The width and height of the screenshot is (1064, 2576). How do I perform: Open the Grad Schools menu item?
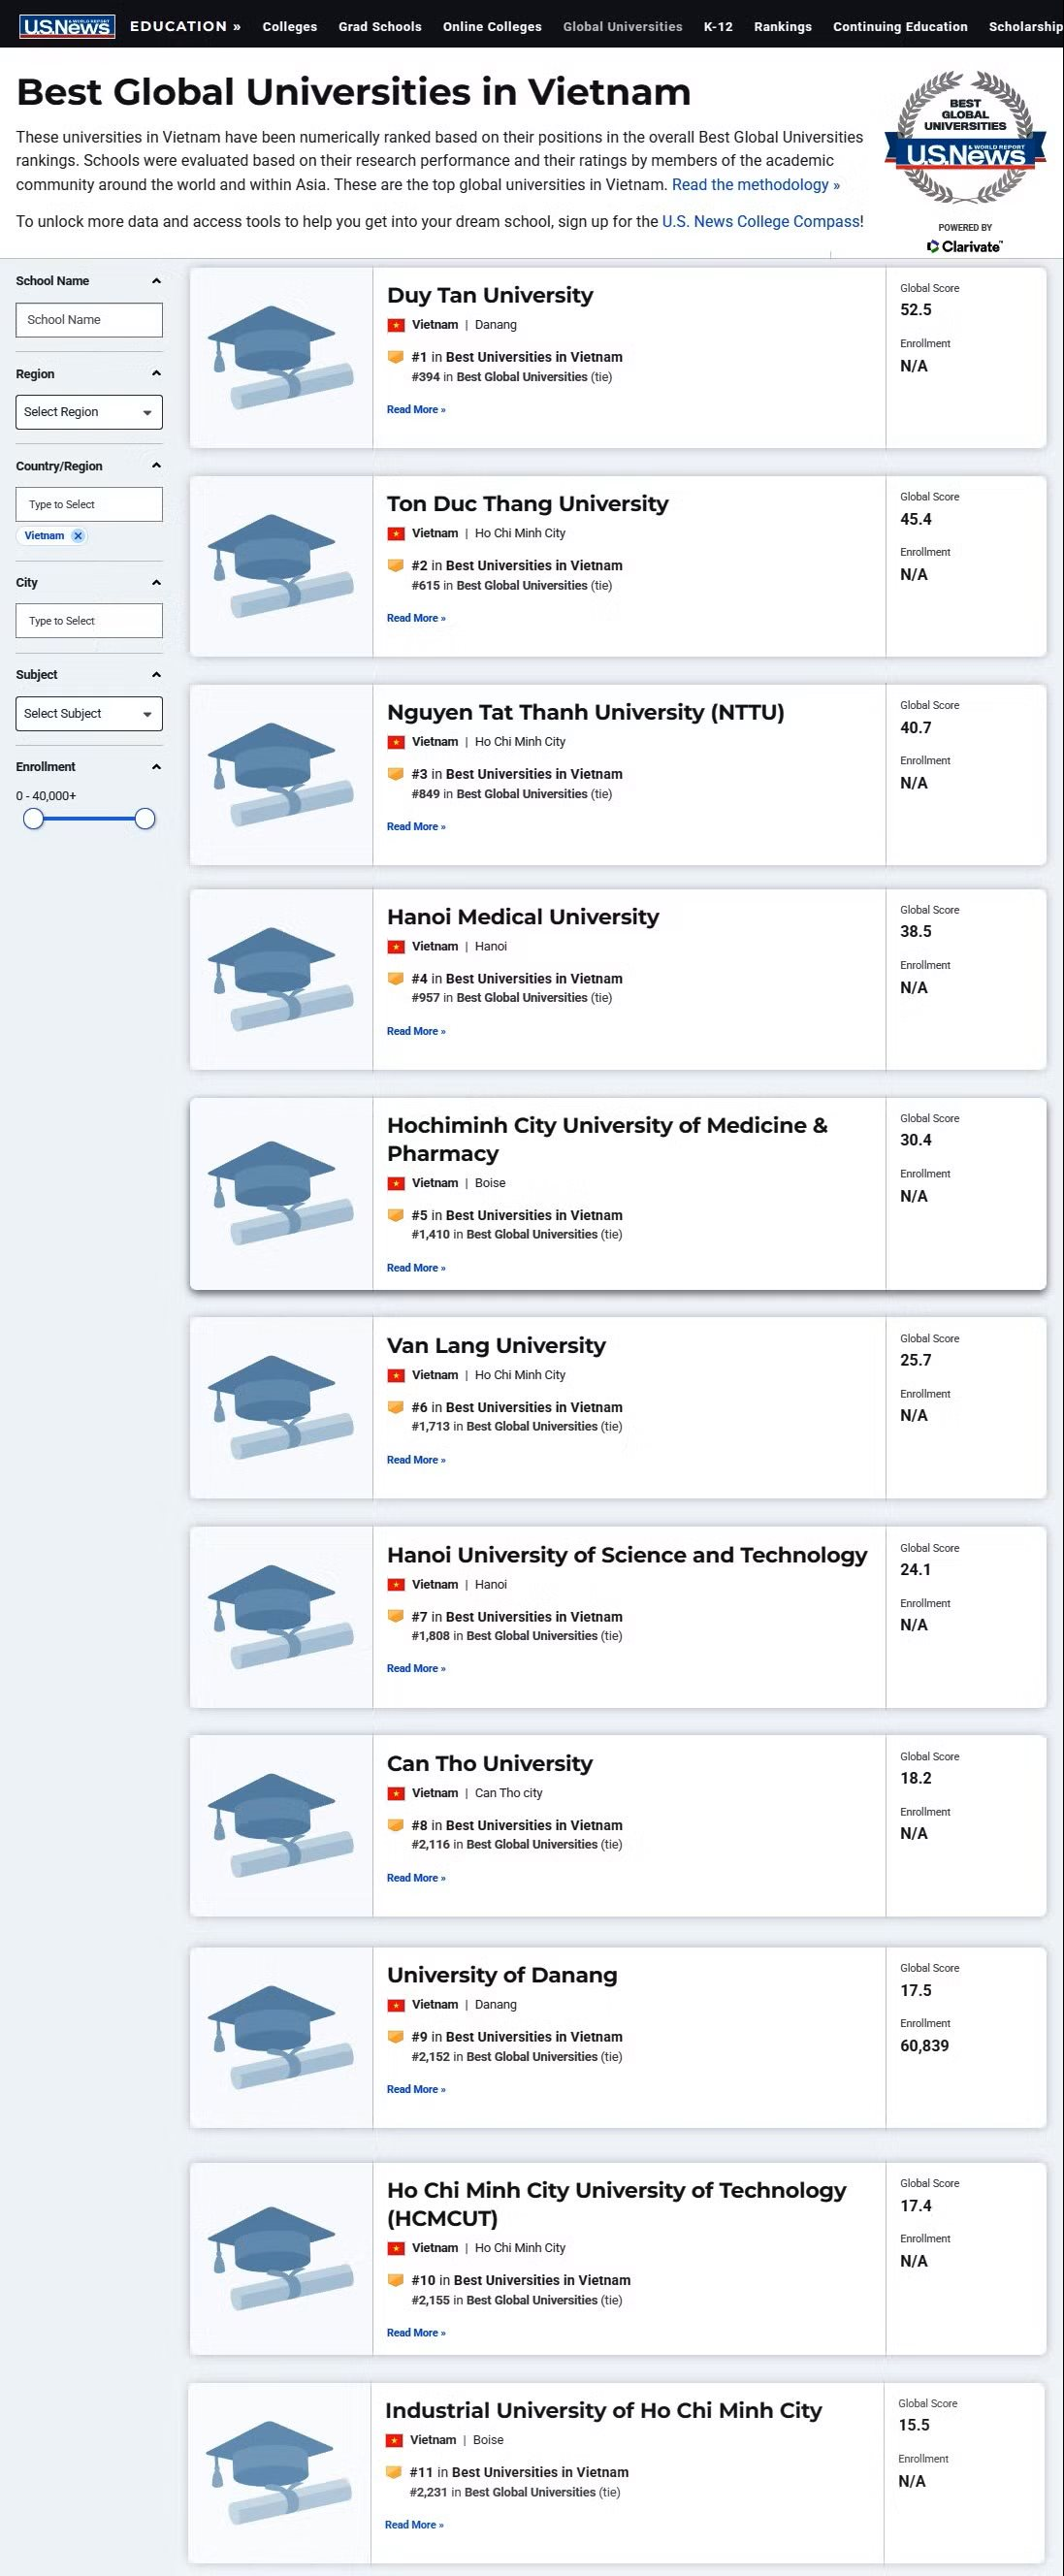(380, 27)
